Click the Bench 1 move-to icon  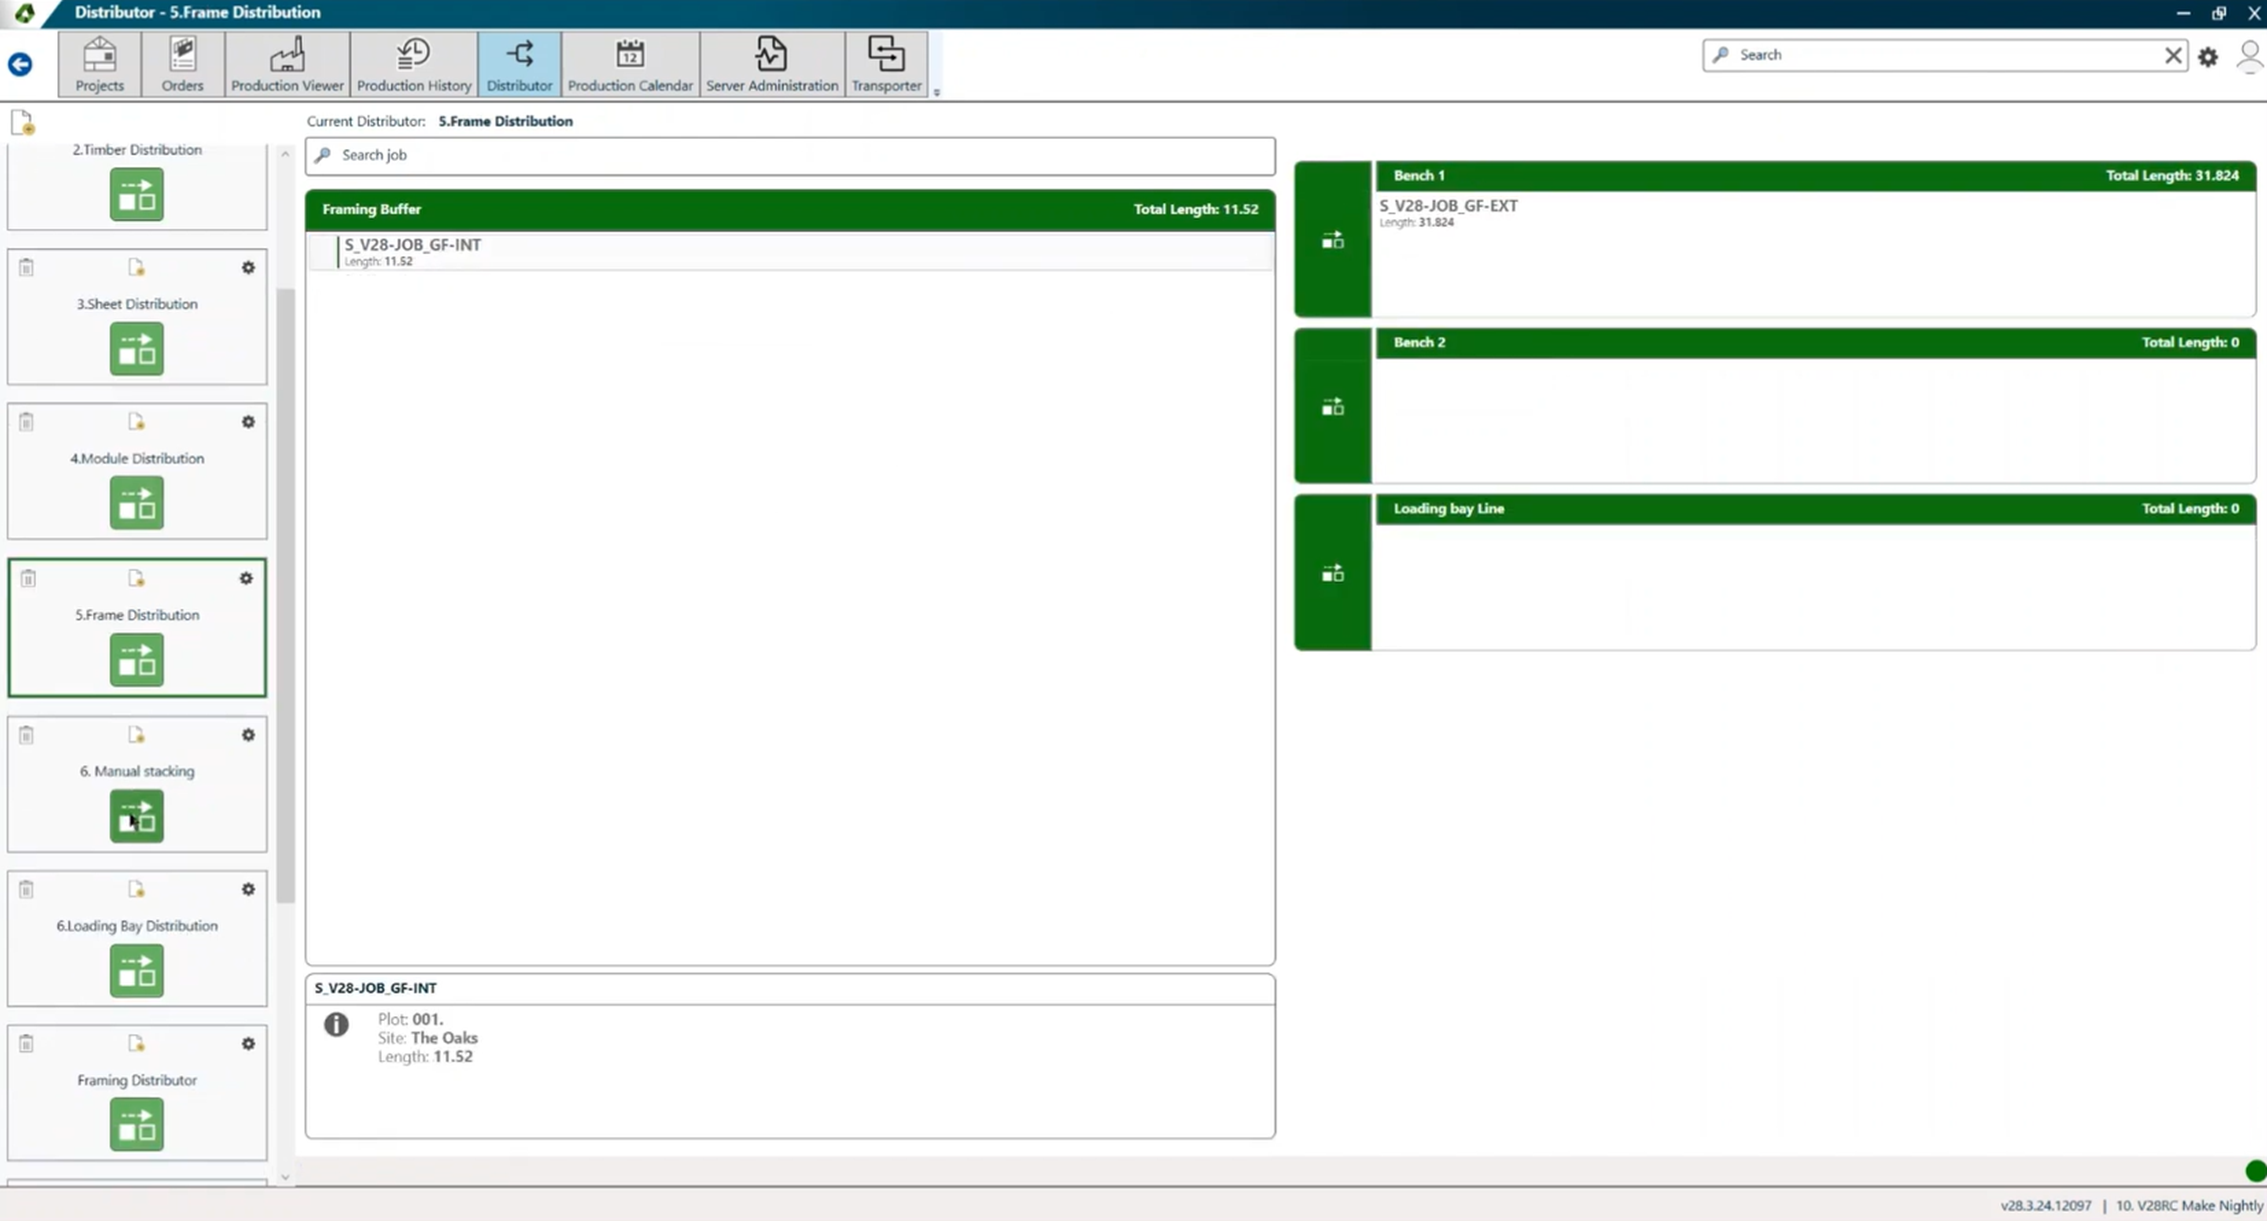coord(1332,240)
